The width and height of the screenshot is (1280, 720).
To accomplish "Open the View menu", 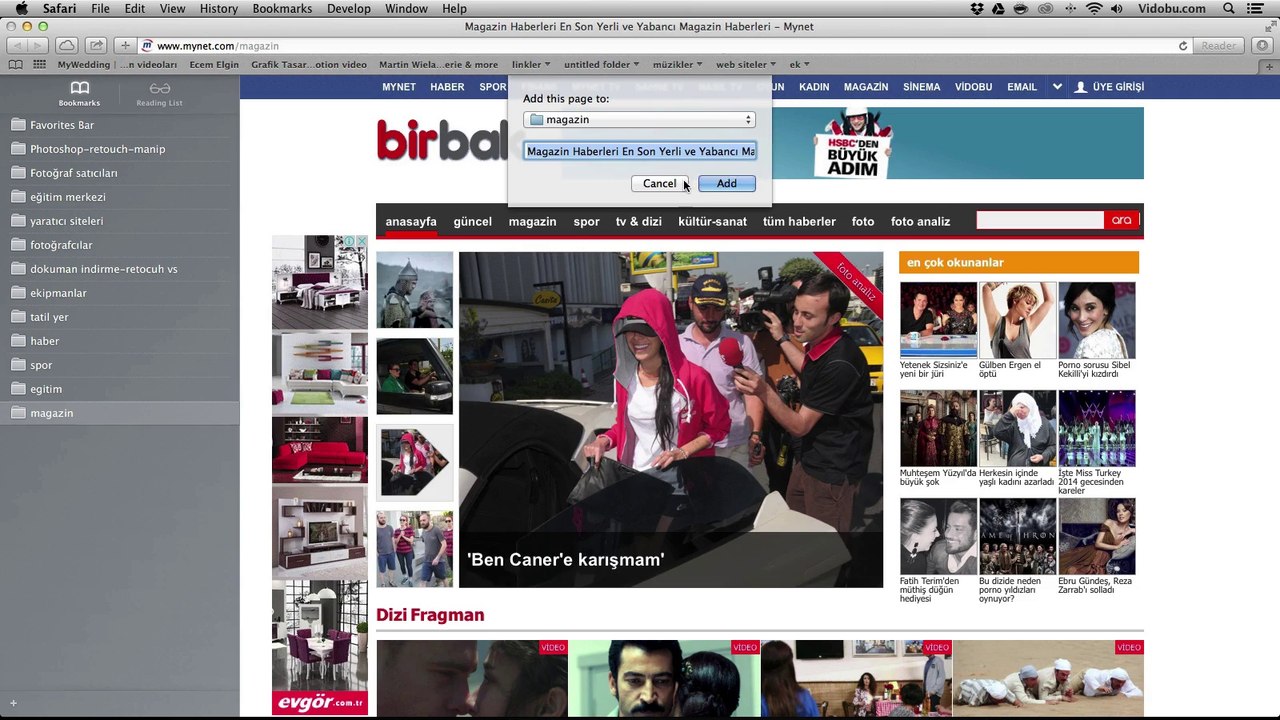I will pyautogui.click(x=172, y=9).
